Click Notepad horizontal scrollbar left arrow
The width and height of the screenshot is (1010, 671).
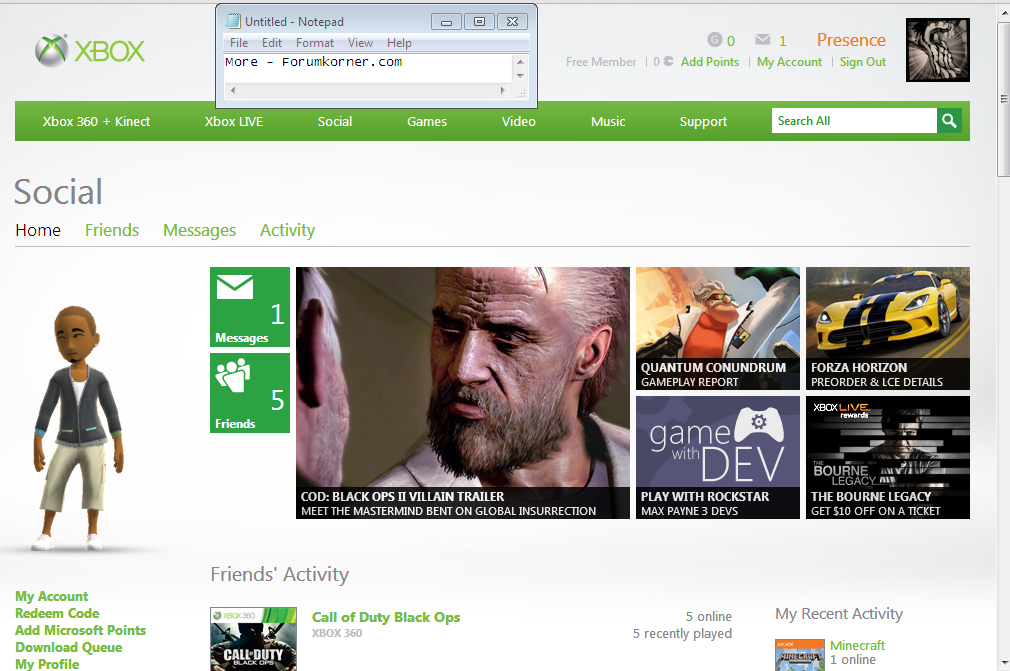click(x=233, y=91)
